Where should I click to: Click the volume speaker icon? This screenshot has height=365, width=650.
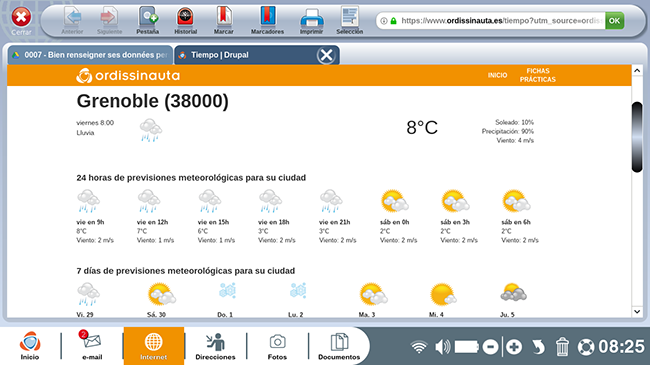442,347
